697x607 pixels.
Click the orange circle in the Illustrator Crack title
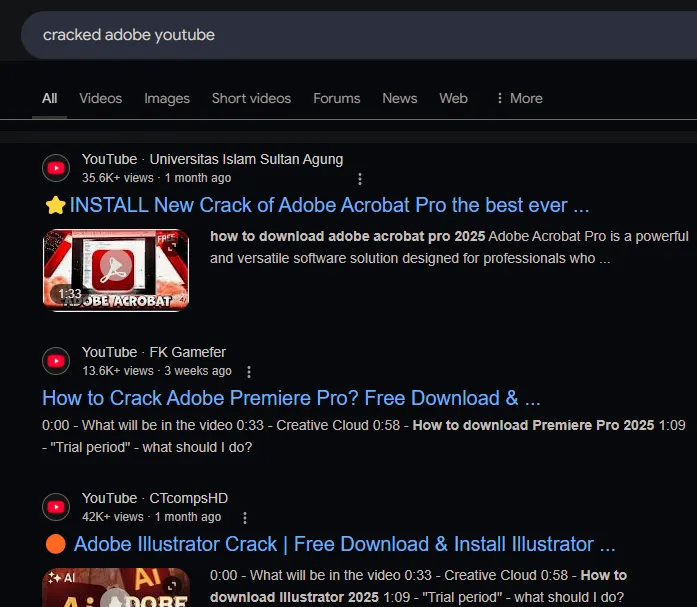point(56,544)
